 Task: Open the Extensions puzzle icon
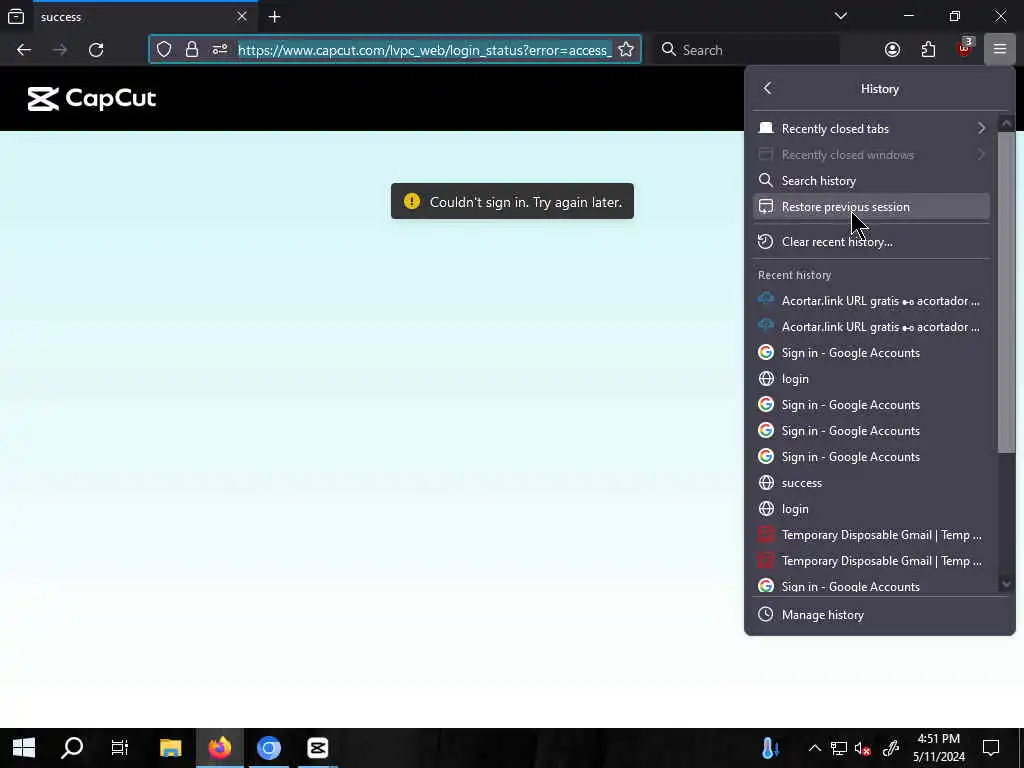(928, 50)
